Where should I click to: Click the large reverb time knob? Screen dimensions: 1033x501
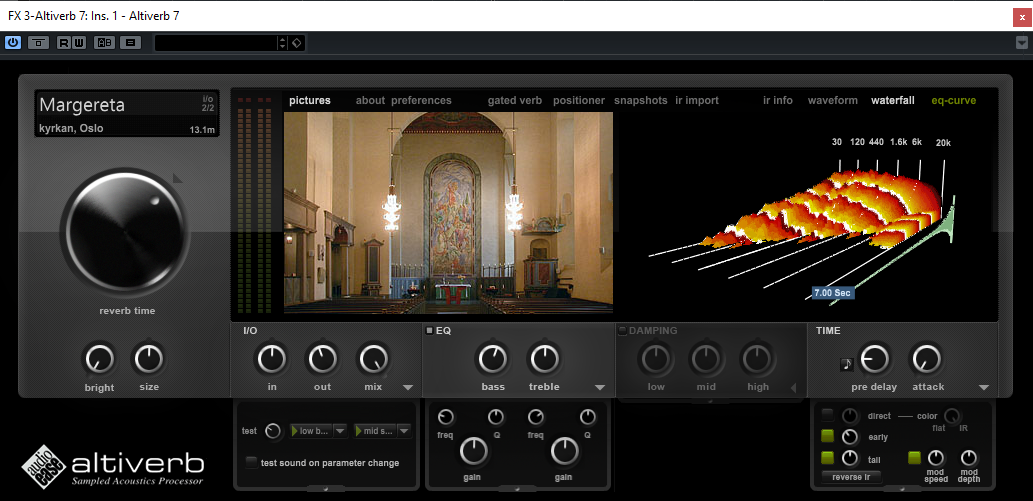[125, 232]
